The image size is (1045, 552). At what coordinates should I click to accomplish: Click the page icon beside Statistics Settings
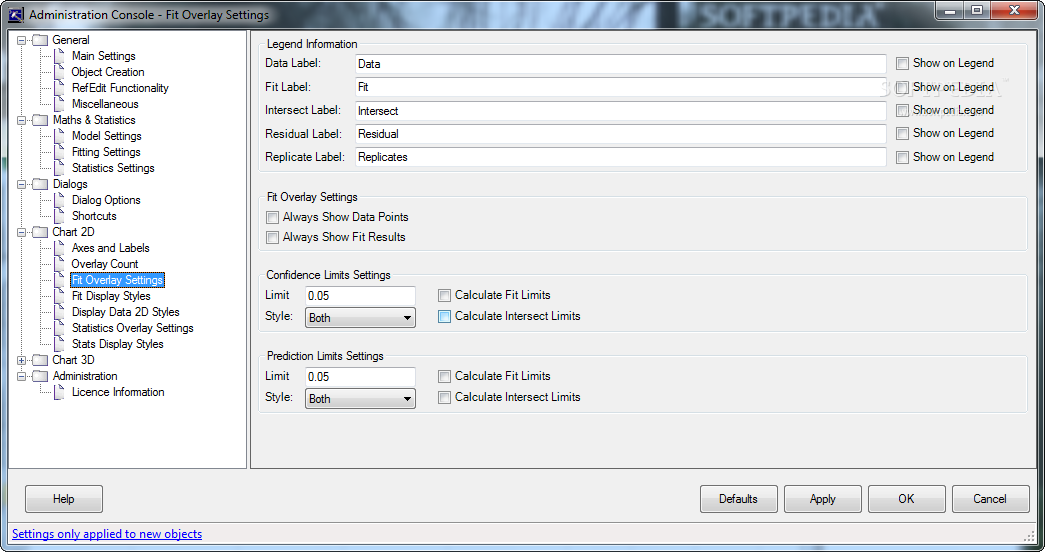click(59, 168)
